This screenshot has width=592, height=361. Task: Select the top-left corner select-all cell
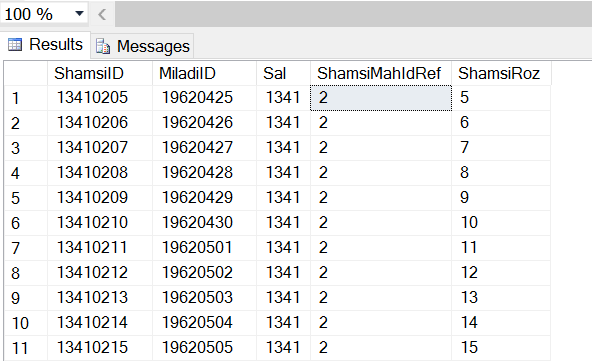(x=26, y=73)
